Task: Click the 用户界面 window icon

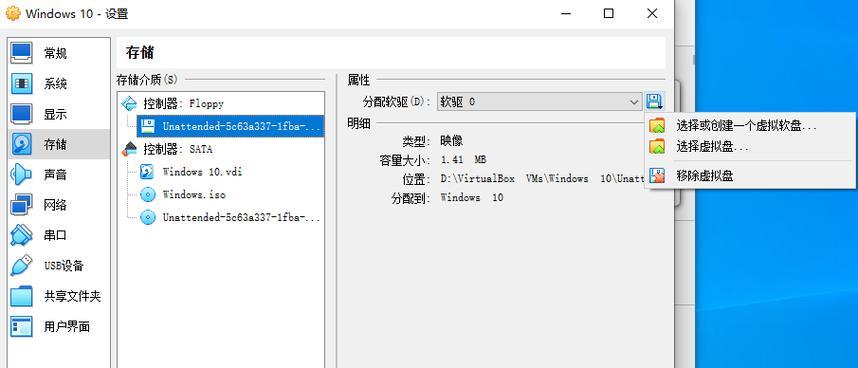Action: [x=21, y=327]
